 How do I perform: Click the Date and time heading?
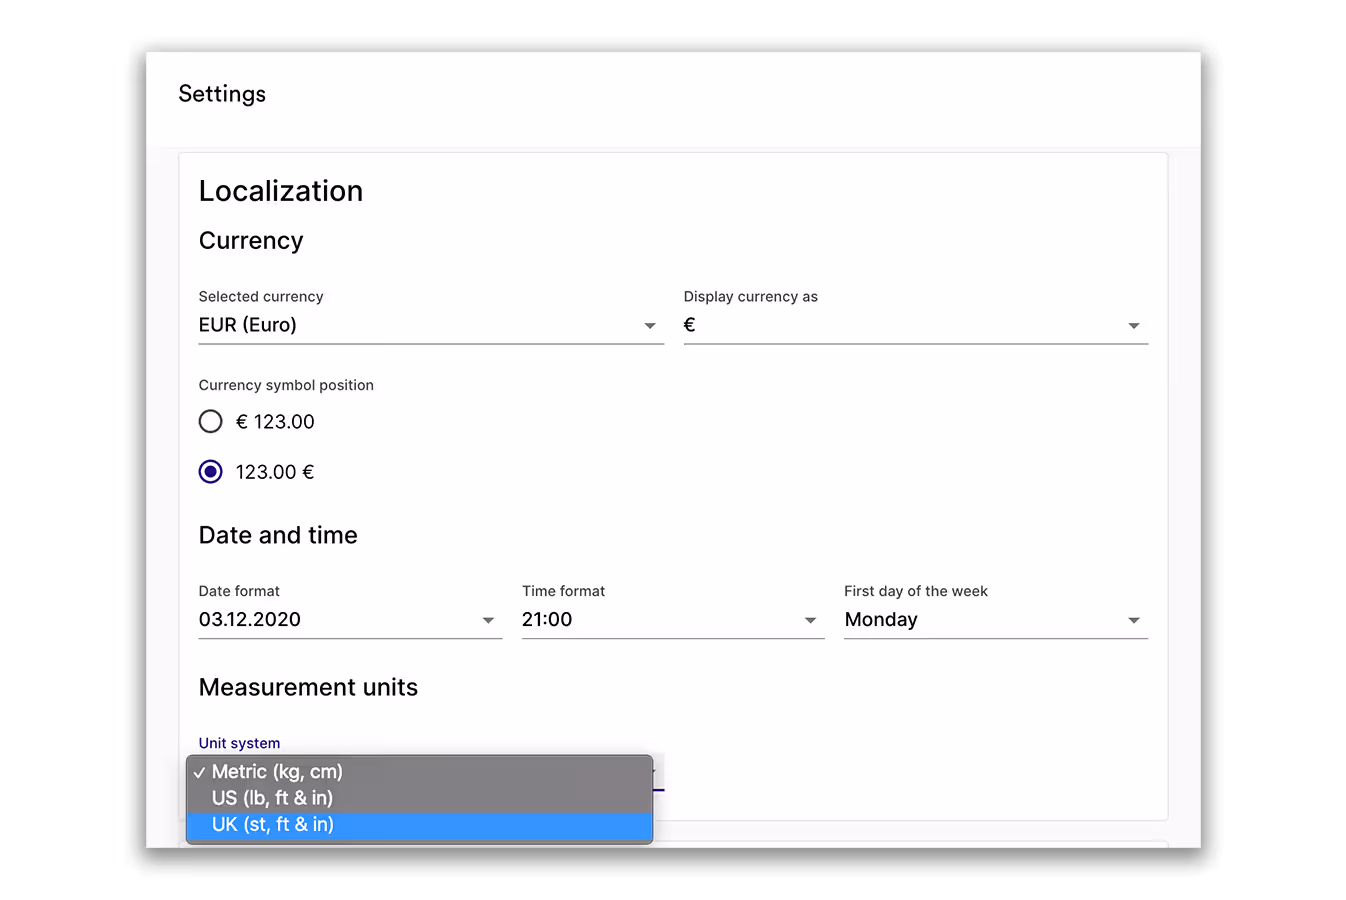tap(278, 535)
